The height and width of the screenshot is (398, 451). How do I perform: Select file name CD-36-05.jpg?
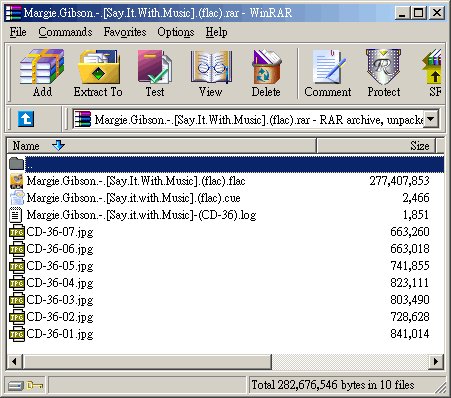[60, 266]
